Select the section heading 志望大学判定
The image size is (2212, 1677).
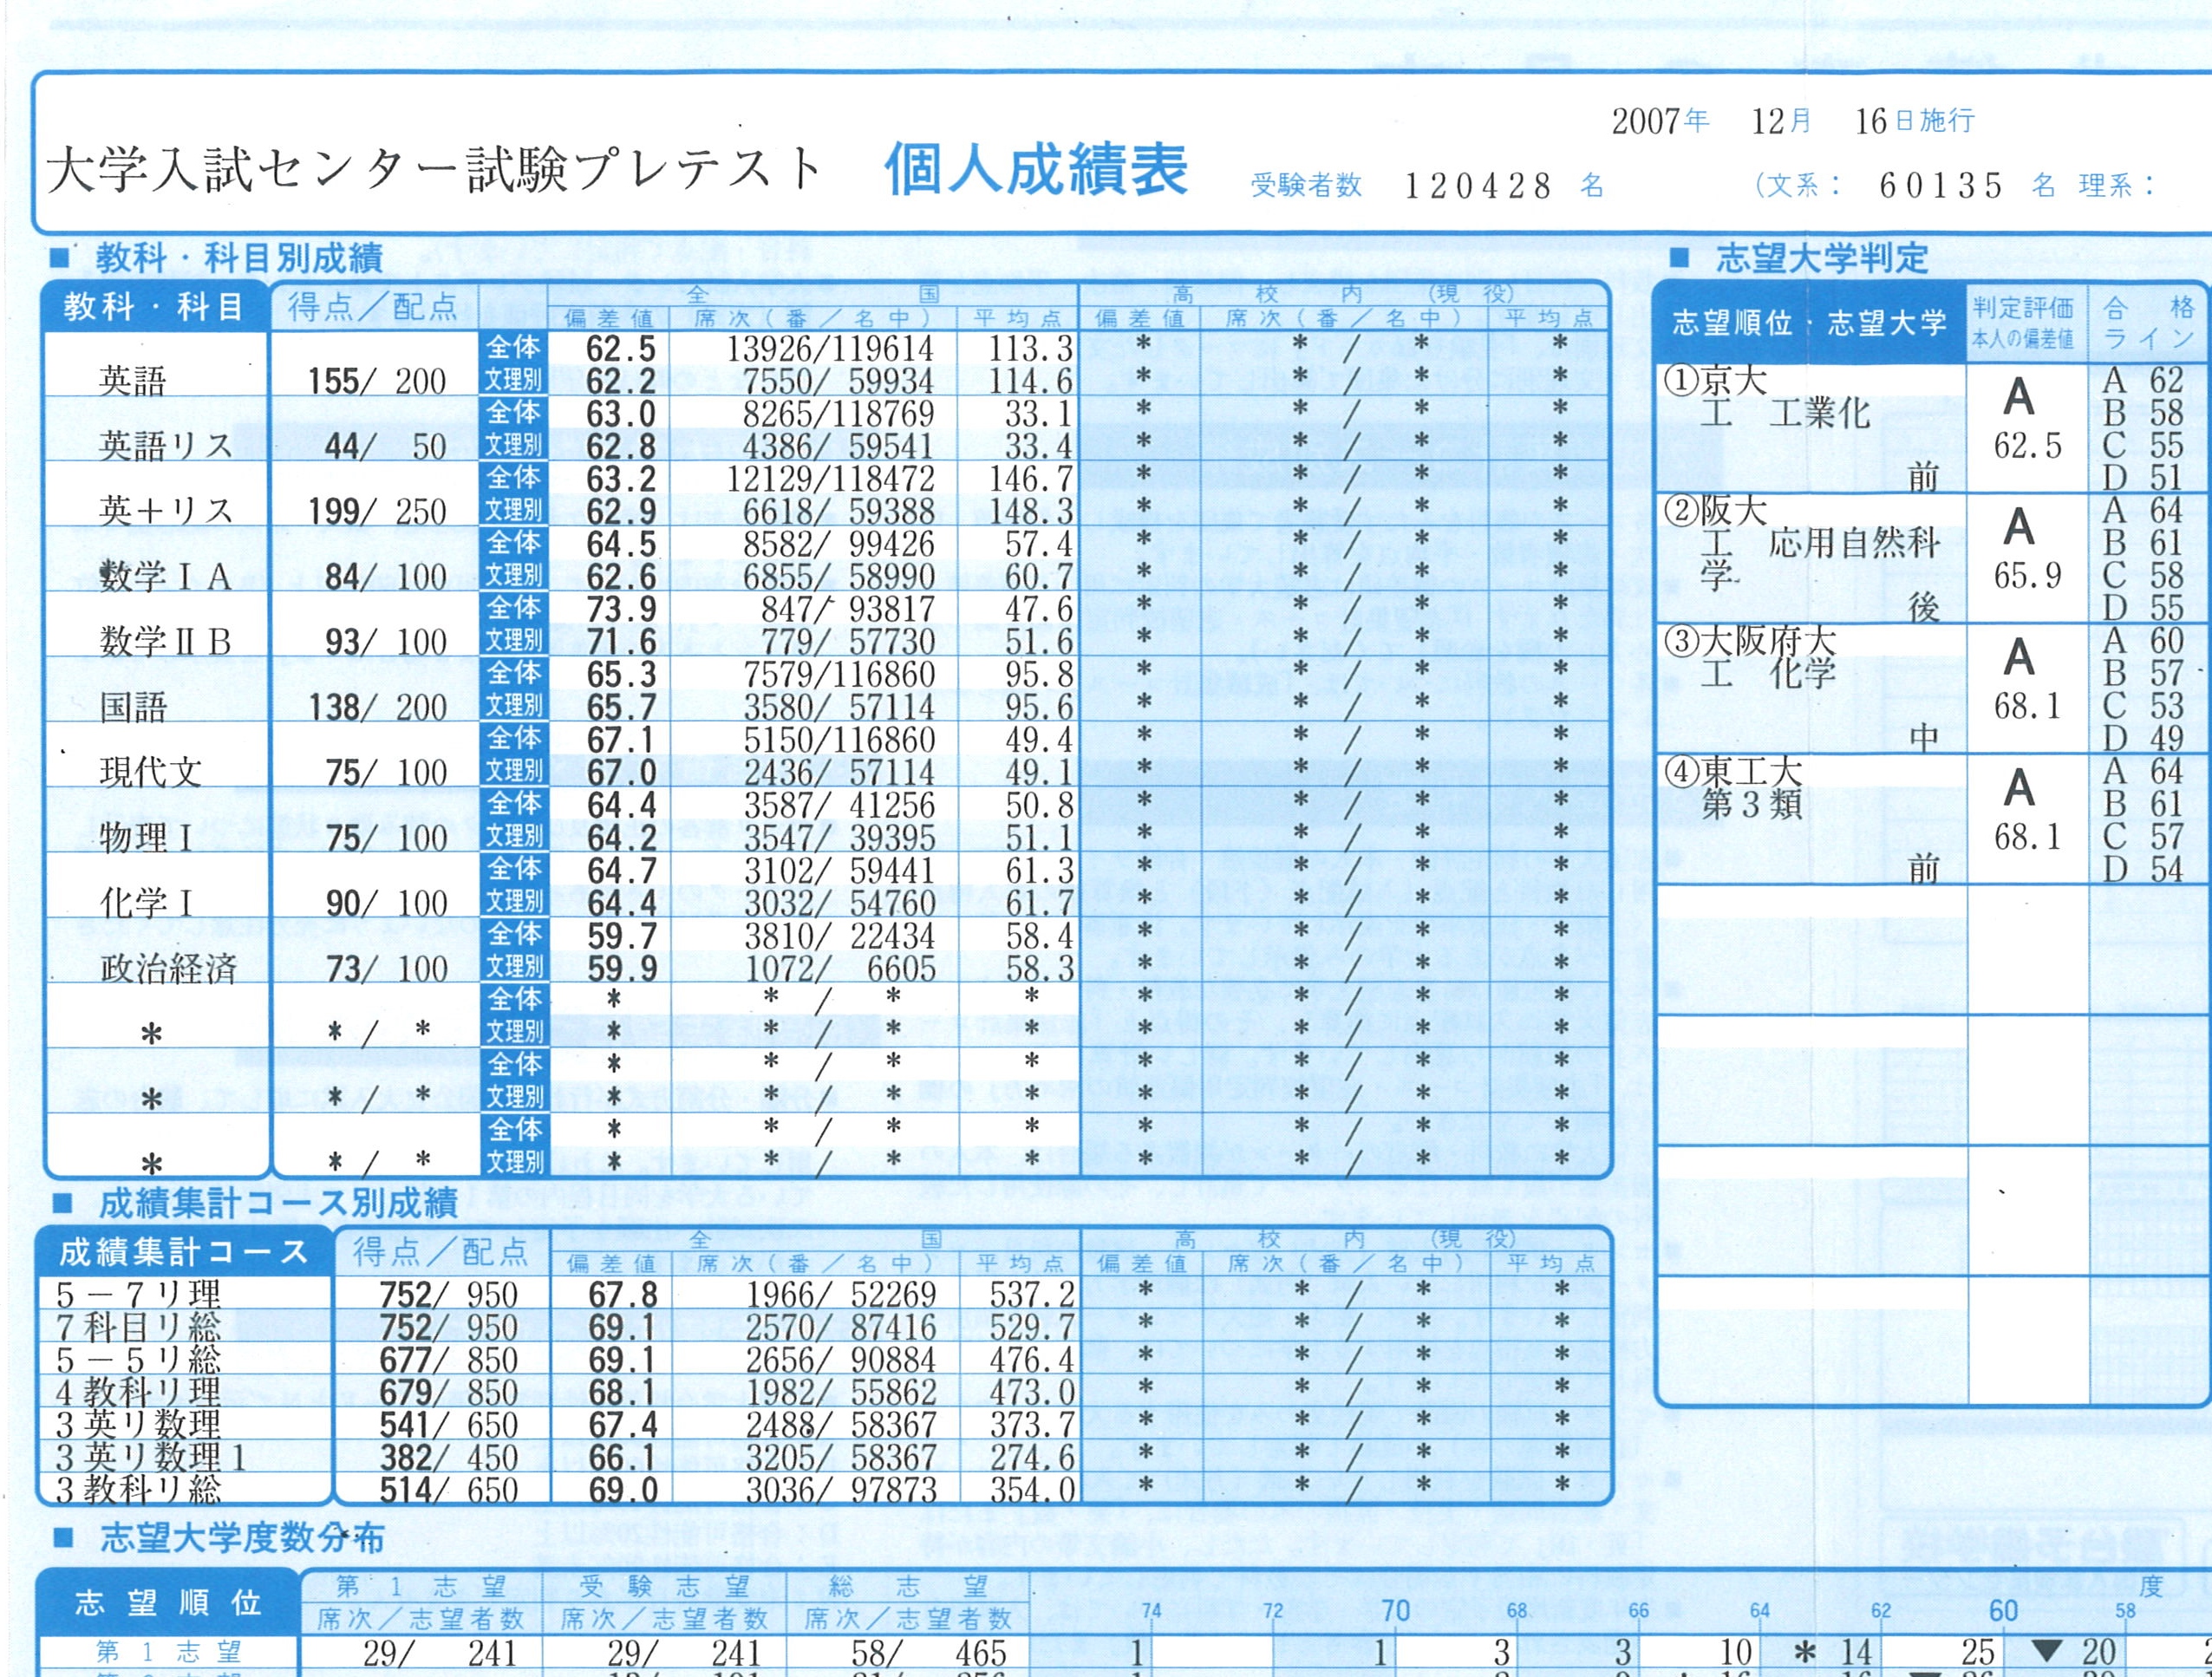pos(1822,259)
